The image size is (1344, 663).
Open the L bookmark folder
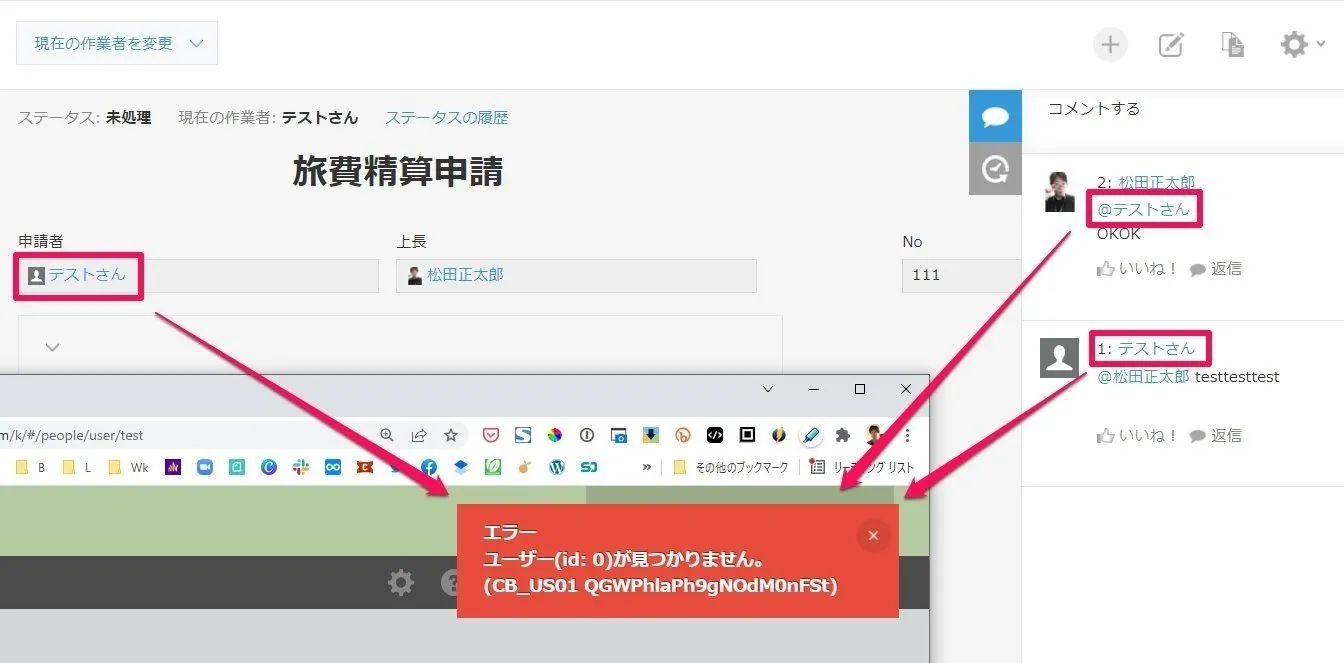(77, 467)
